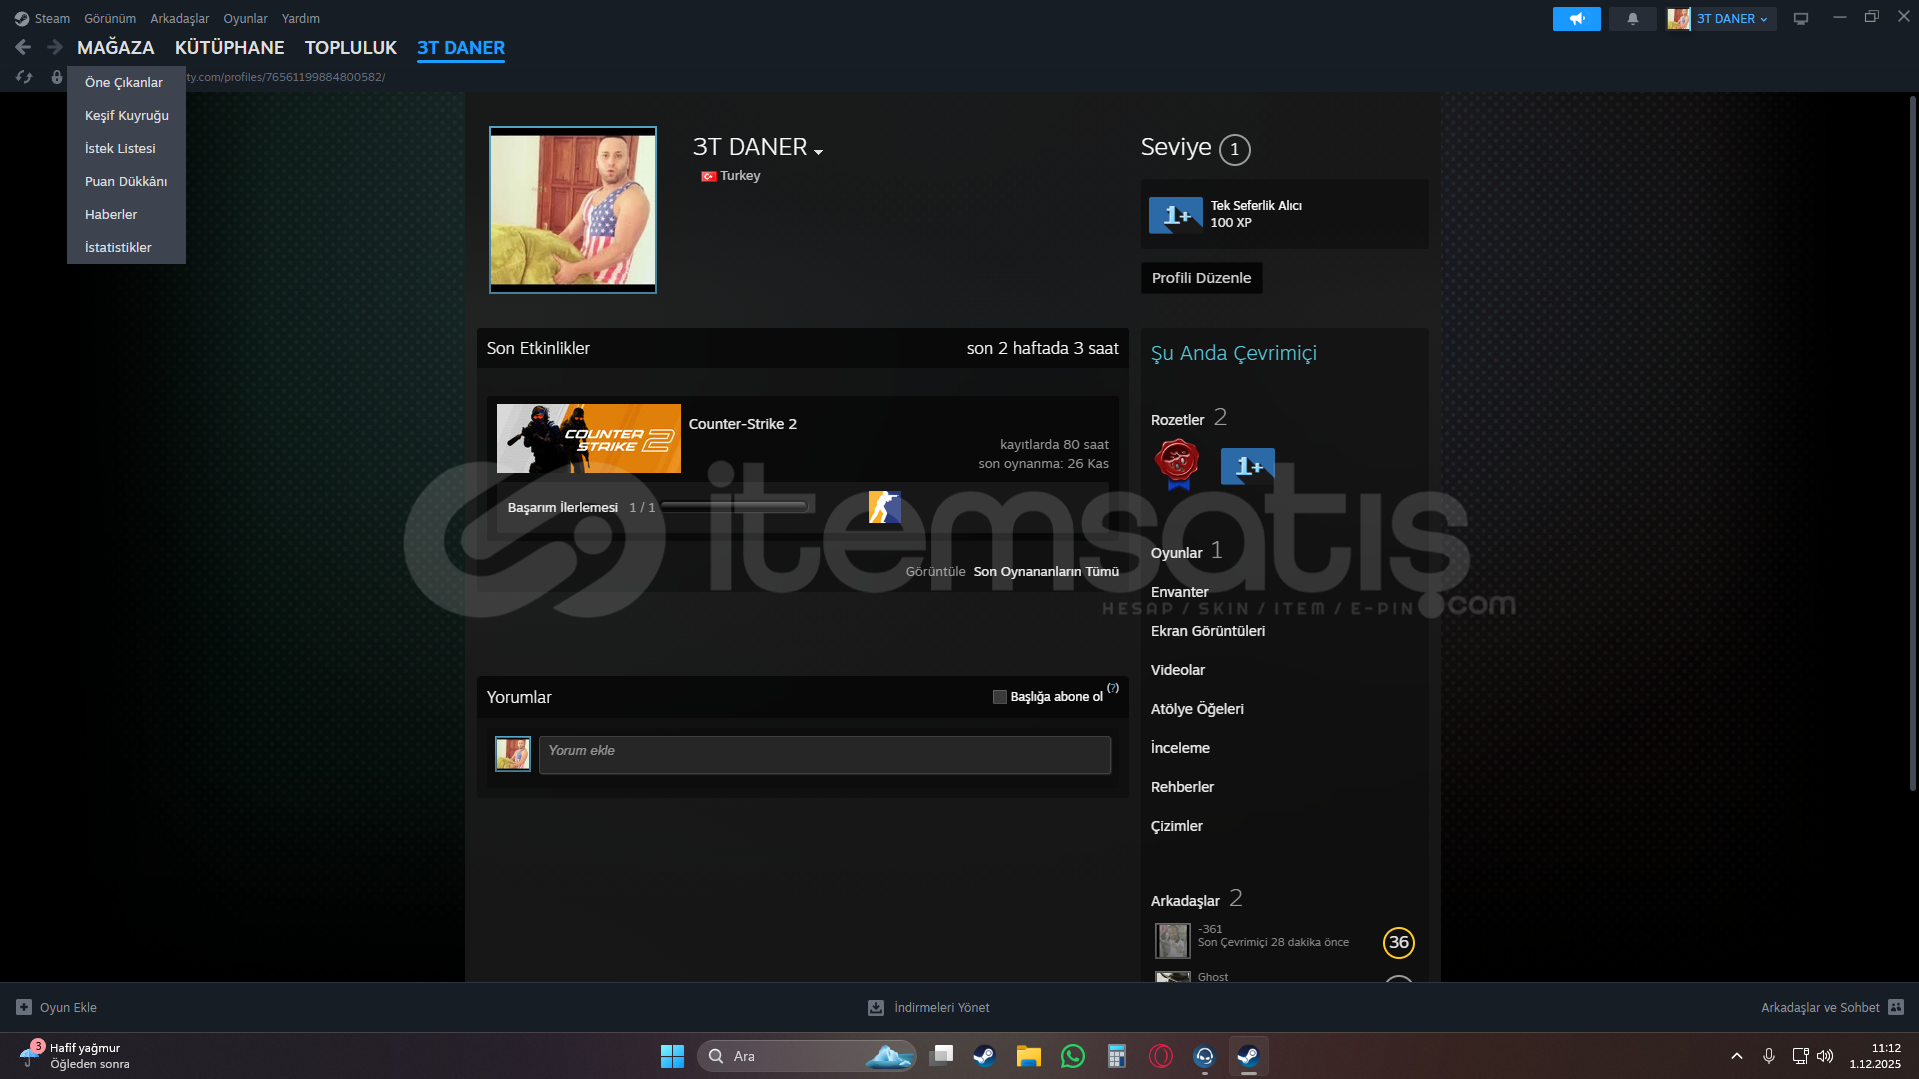Launch WhatsApp from the taskbar
Viewport: 1919px width, 1079px height.
[x=1073, y=1056]
